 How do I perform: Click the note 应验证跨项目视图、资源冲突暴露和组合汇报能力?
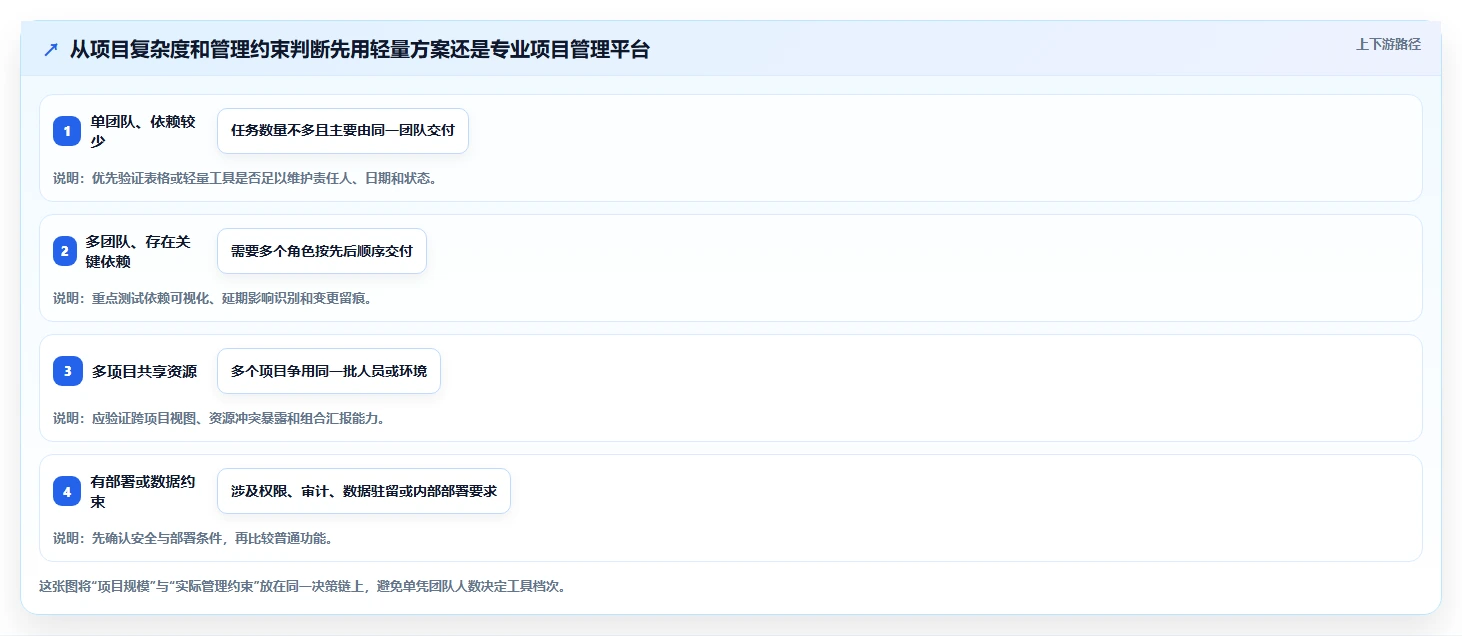point(219,418)
